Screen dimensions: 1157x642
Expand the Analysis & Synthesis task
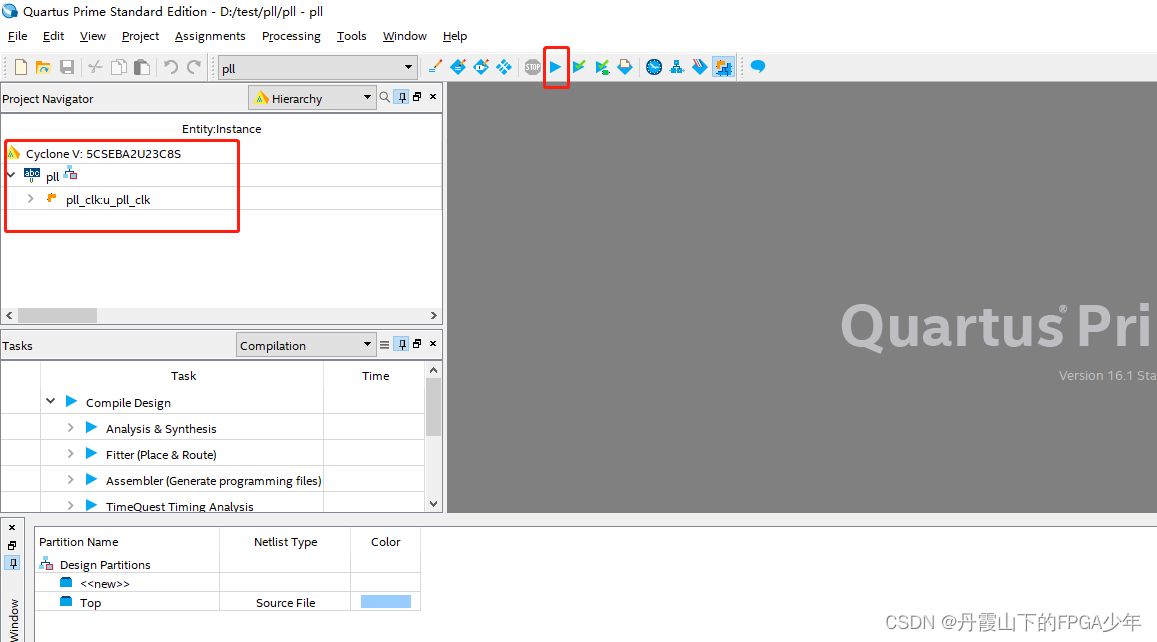pyautogui.click(x=70, y=427)
